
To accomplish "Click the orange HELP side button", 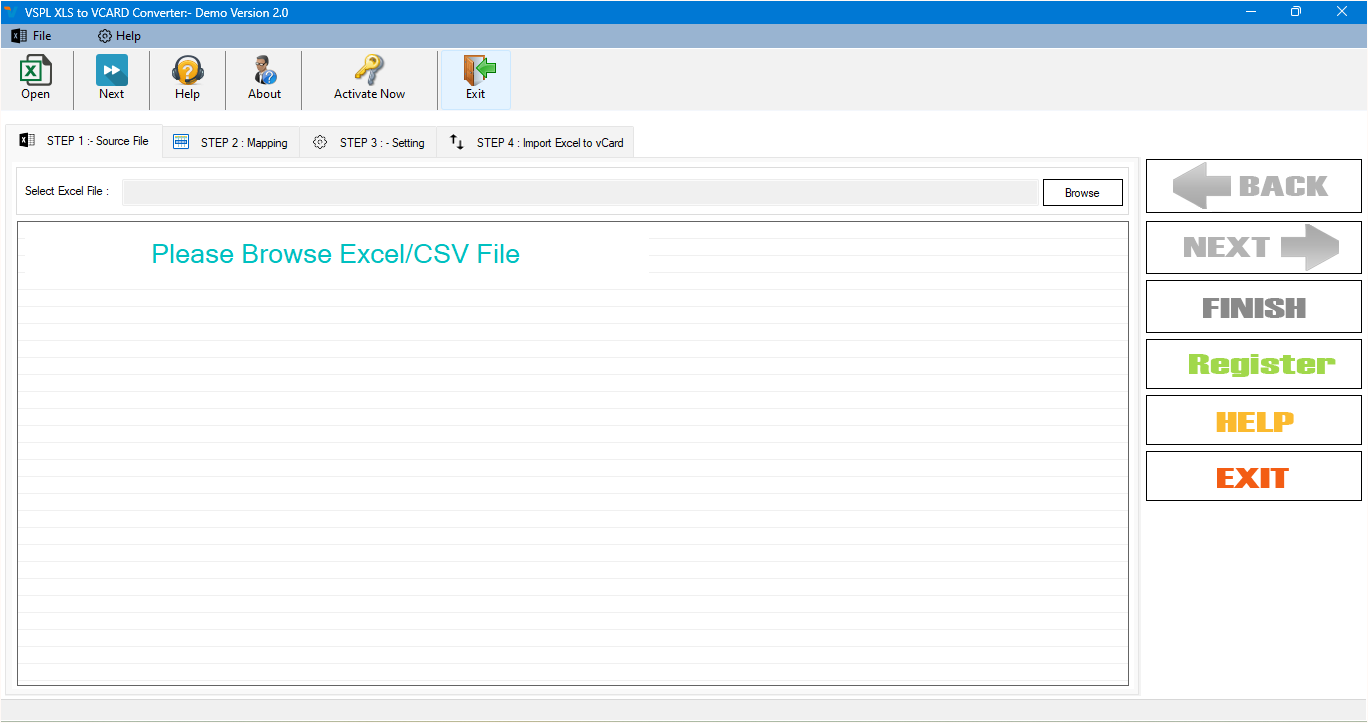I will (x=1253, y=421).
